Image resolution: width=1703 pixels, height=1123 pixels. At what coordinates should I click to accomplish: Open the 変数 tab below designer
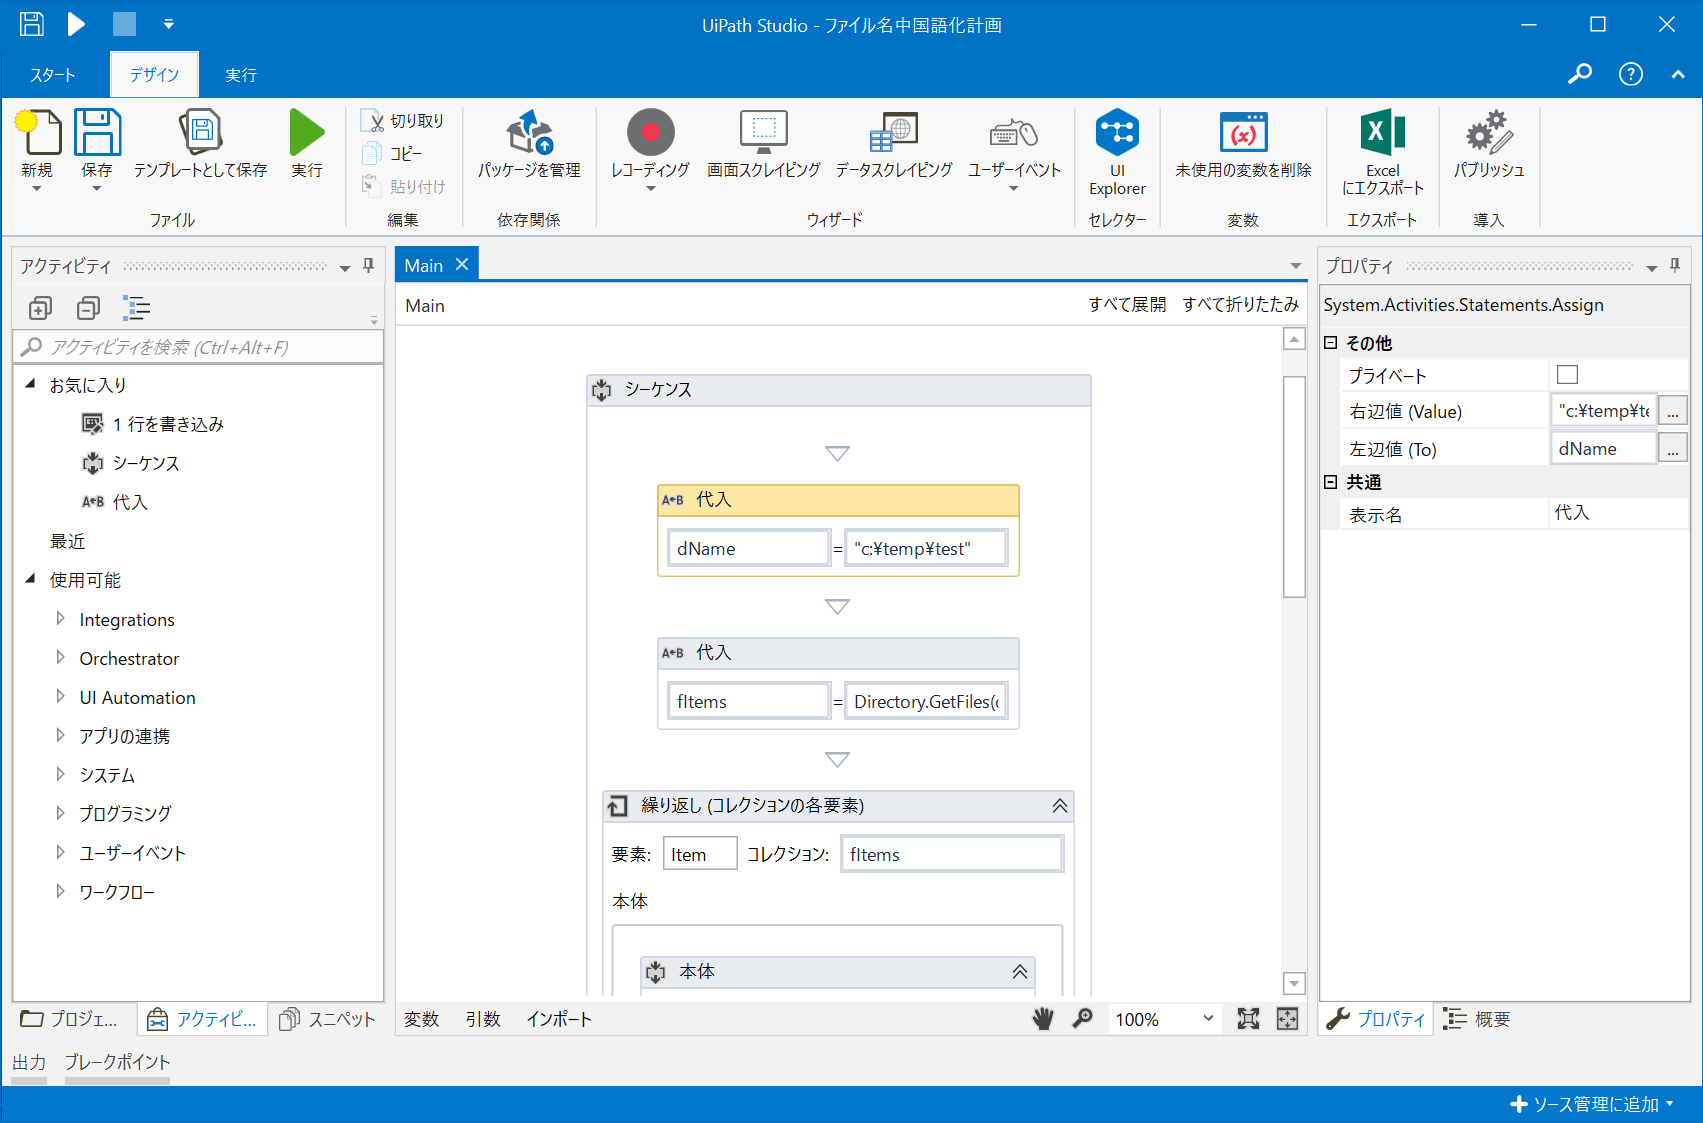click(422, 1019)
